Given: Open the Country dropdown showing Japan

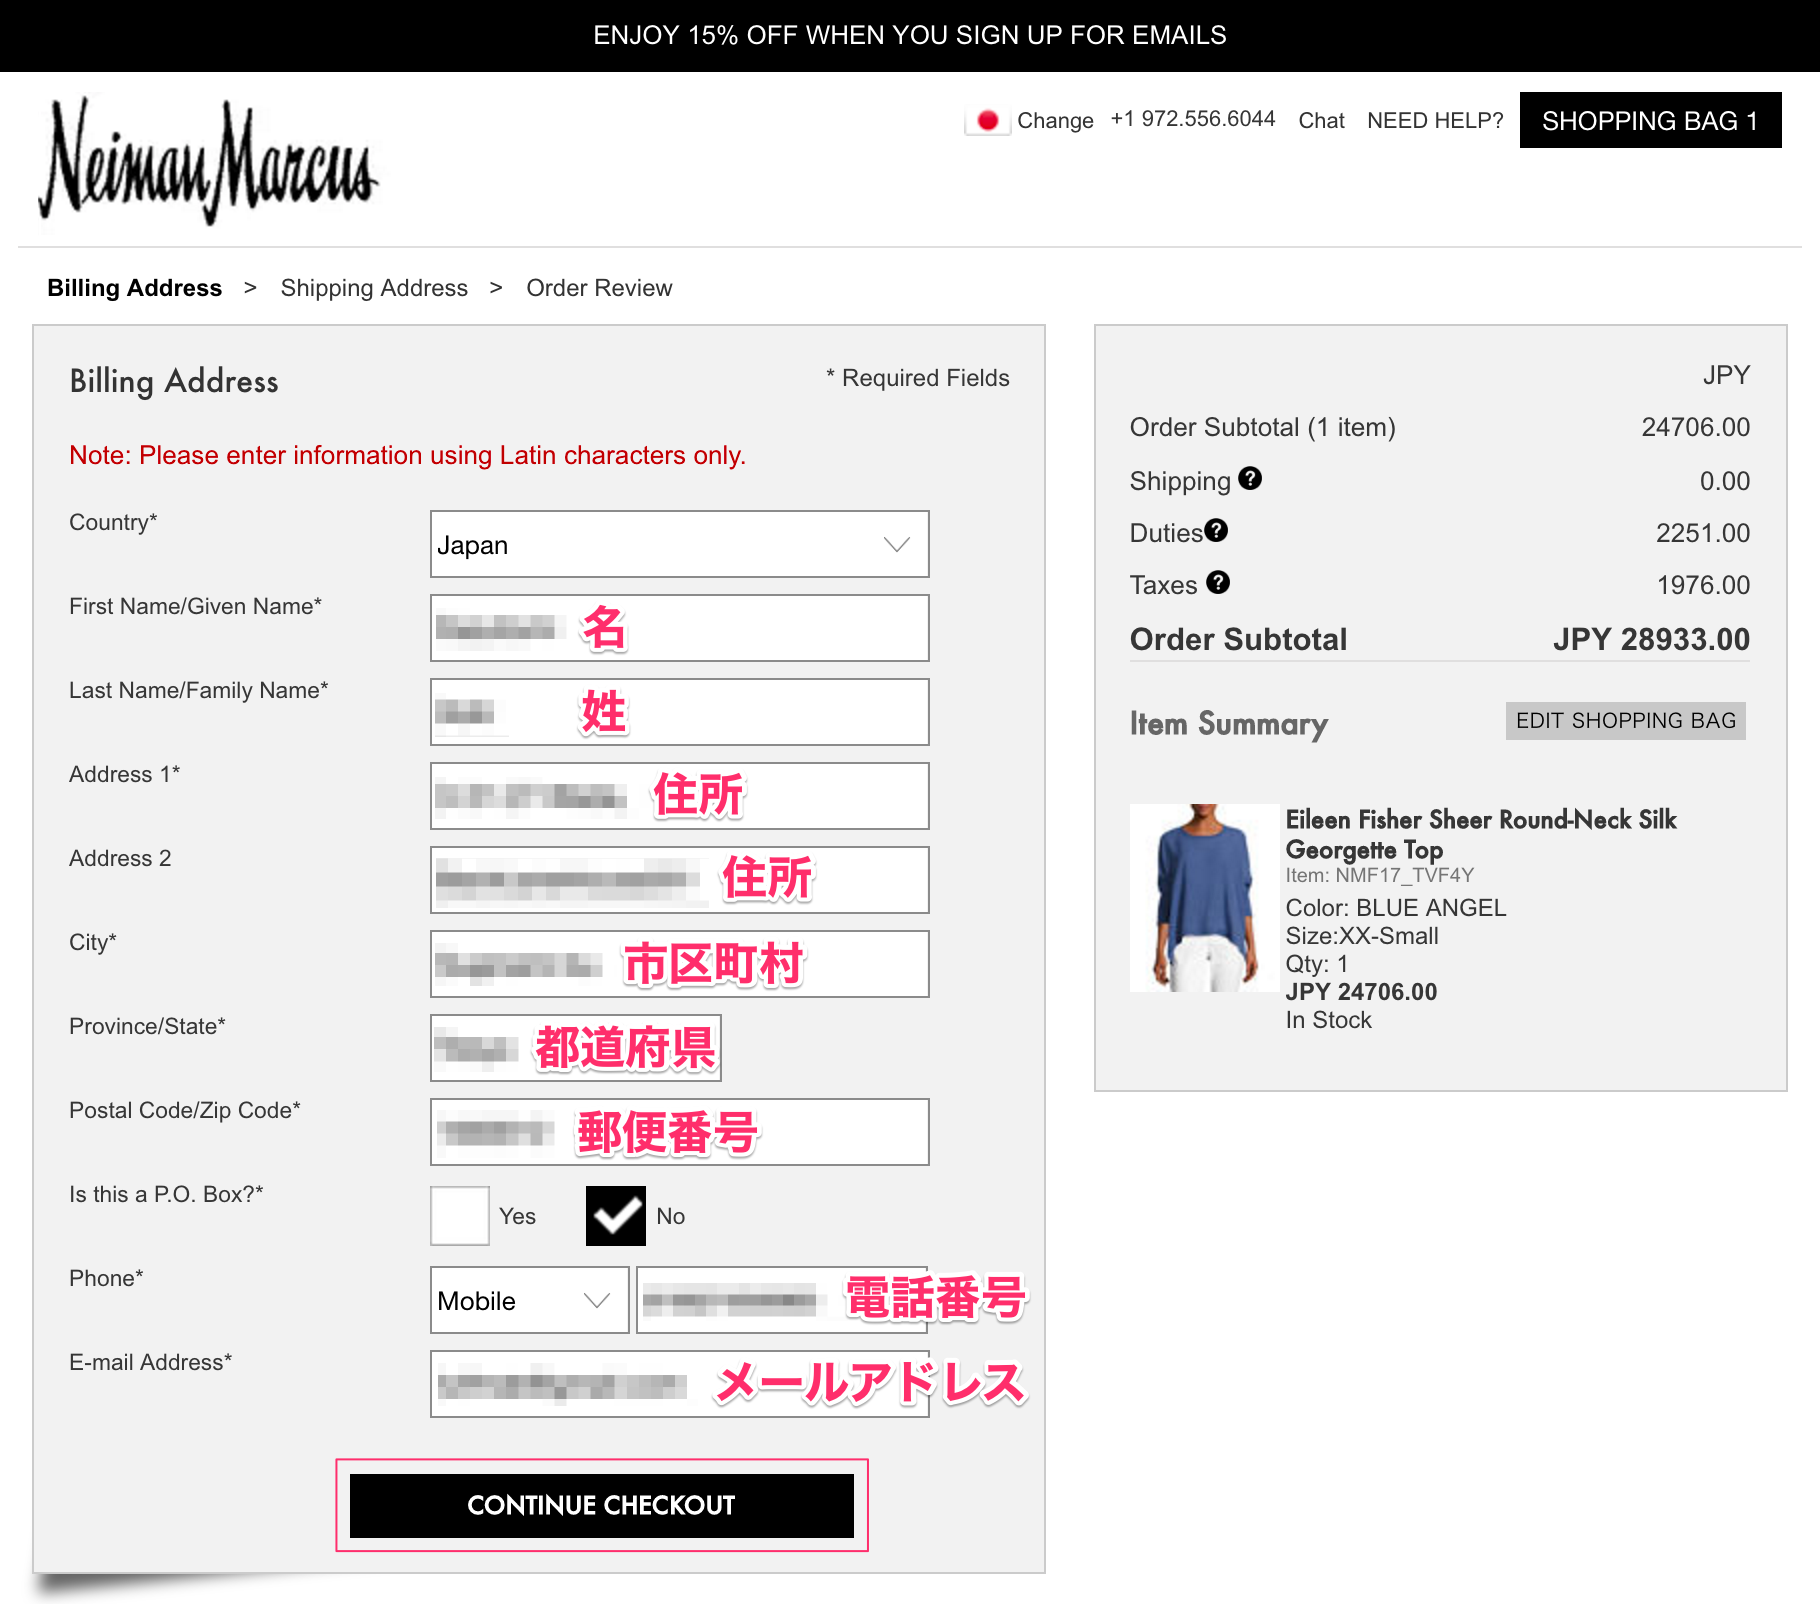Looking at the screenshot, I should 679,544.
